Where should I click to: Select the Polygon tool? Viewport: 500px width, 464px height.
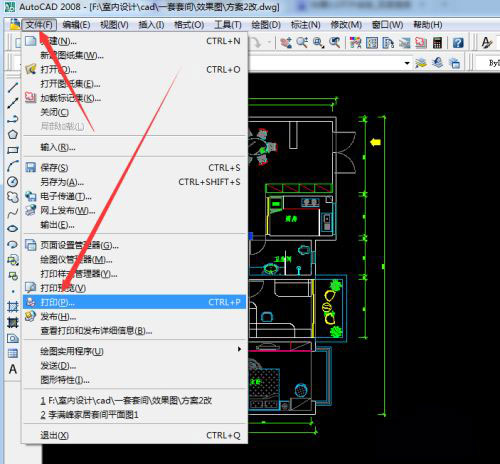pos(13,135)
